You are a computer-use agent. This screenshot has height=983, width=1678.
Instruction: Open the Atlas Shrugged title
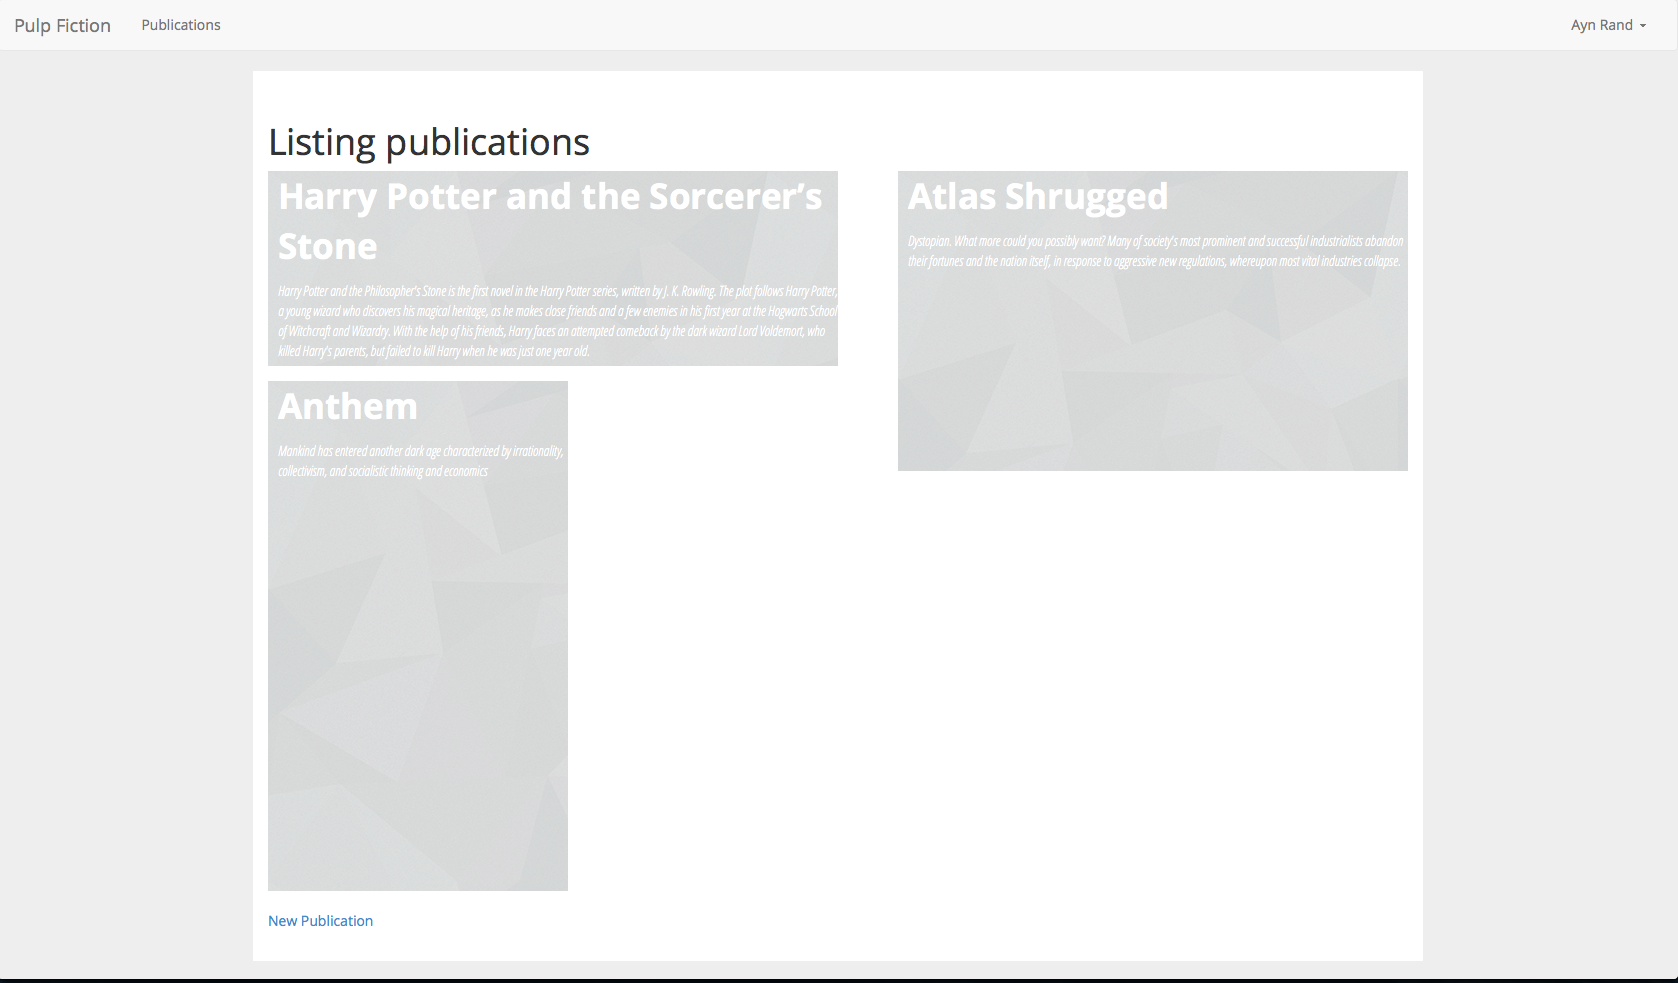tap(1038, 197)
